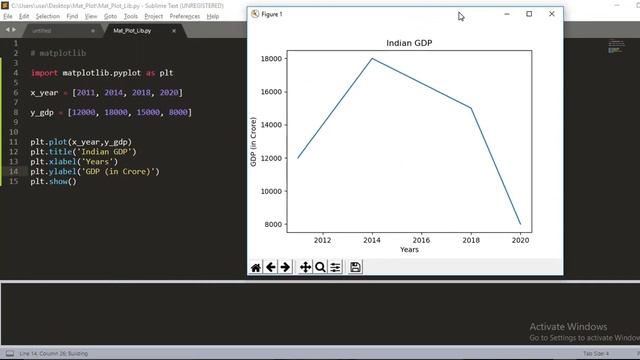
Task: Click the tab scroll right arrow
Action: tap(14, 30)
